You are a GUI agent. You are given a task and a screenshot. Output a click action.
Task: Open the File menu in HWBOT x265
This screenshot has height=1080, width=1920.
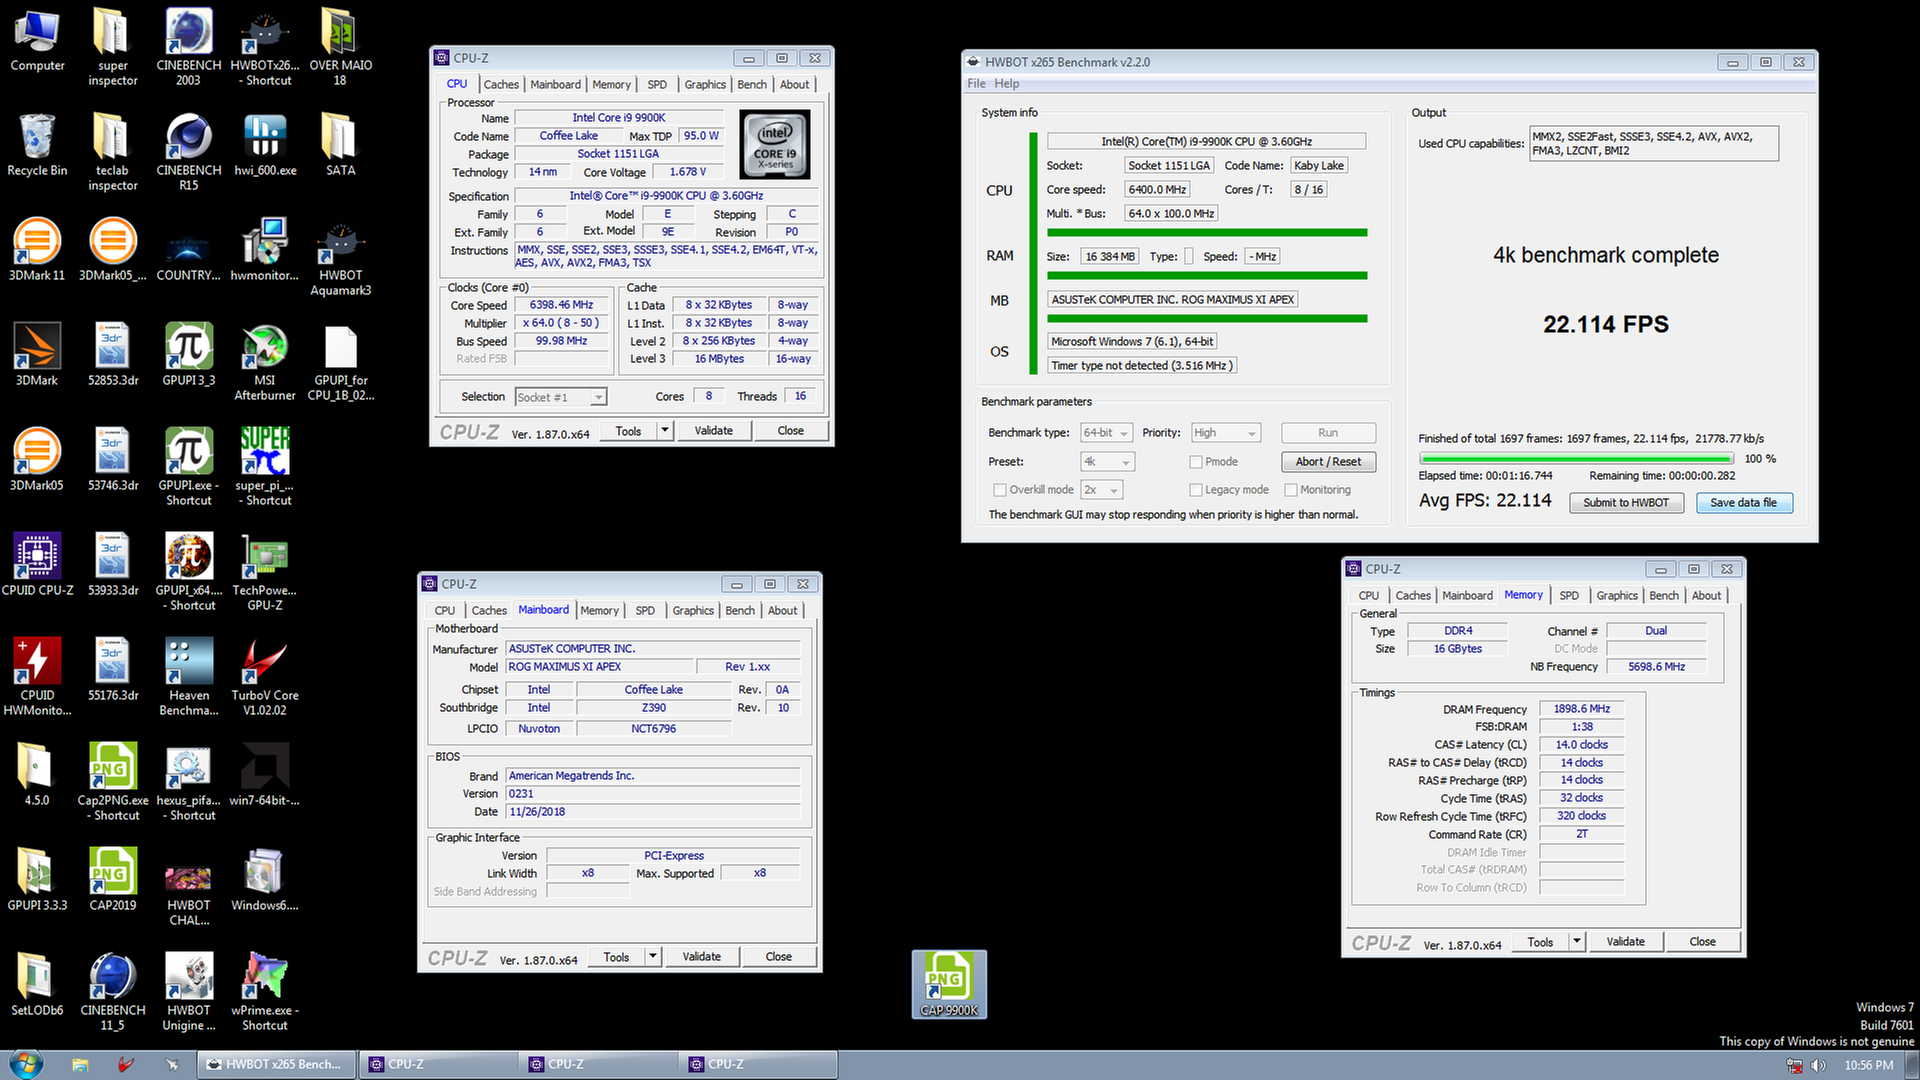(976, 84)
